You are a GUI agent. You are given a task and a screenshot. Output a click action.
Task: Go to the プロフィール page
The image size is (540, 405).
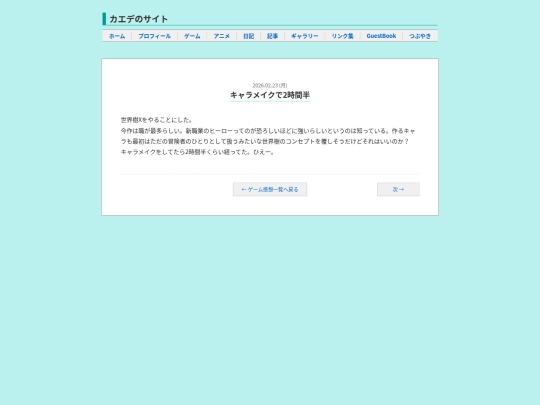pos(155,36)
